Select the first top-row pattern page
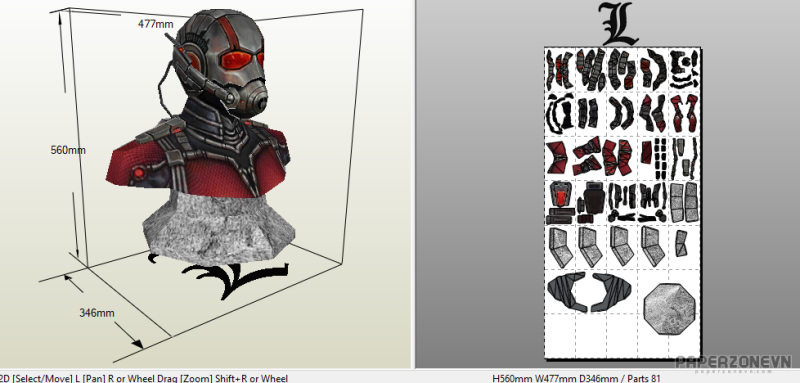This screenshot has width=800, height=383. pyautogui.click(x=560, y=70)
